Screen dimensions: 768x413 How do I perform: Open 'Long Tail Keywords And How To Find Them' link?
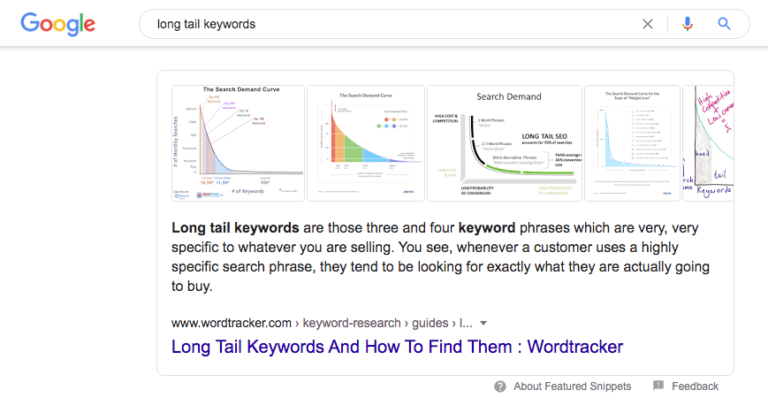click(x=397, y=347)
